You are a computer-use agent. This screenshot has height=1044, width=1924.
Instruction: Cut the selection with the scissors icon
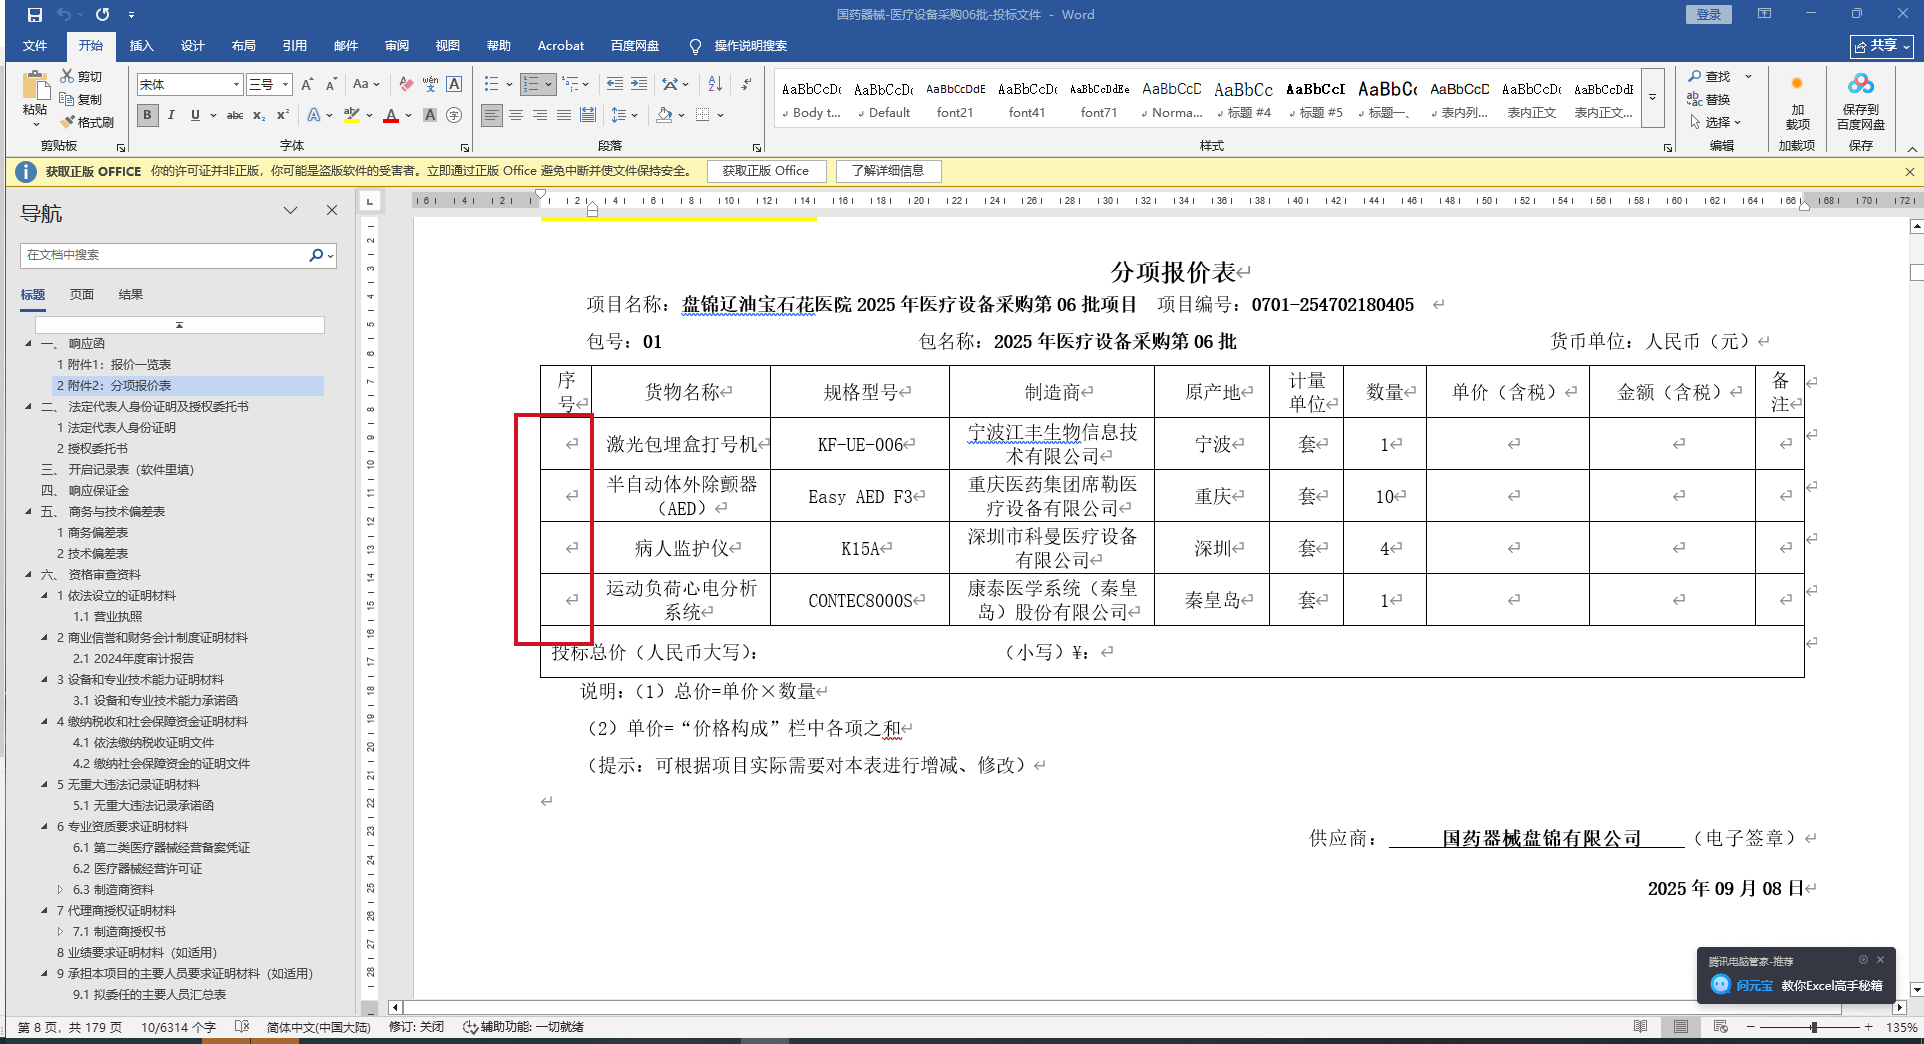tap(67, 76)
